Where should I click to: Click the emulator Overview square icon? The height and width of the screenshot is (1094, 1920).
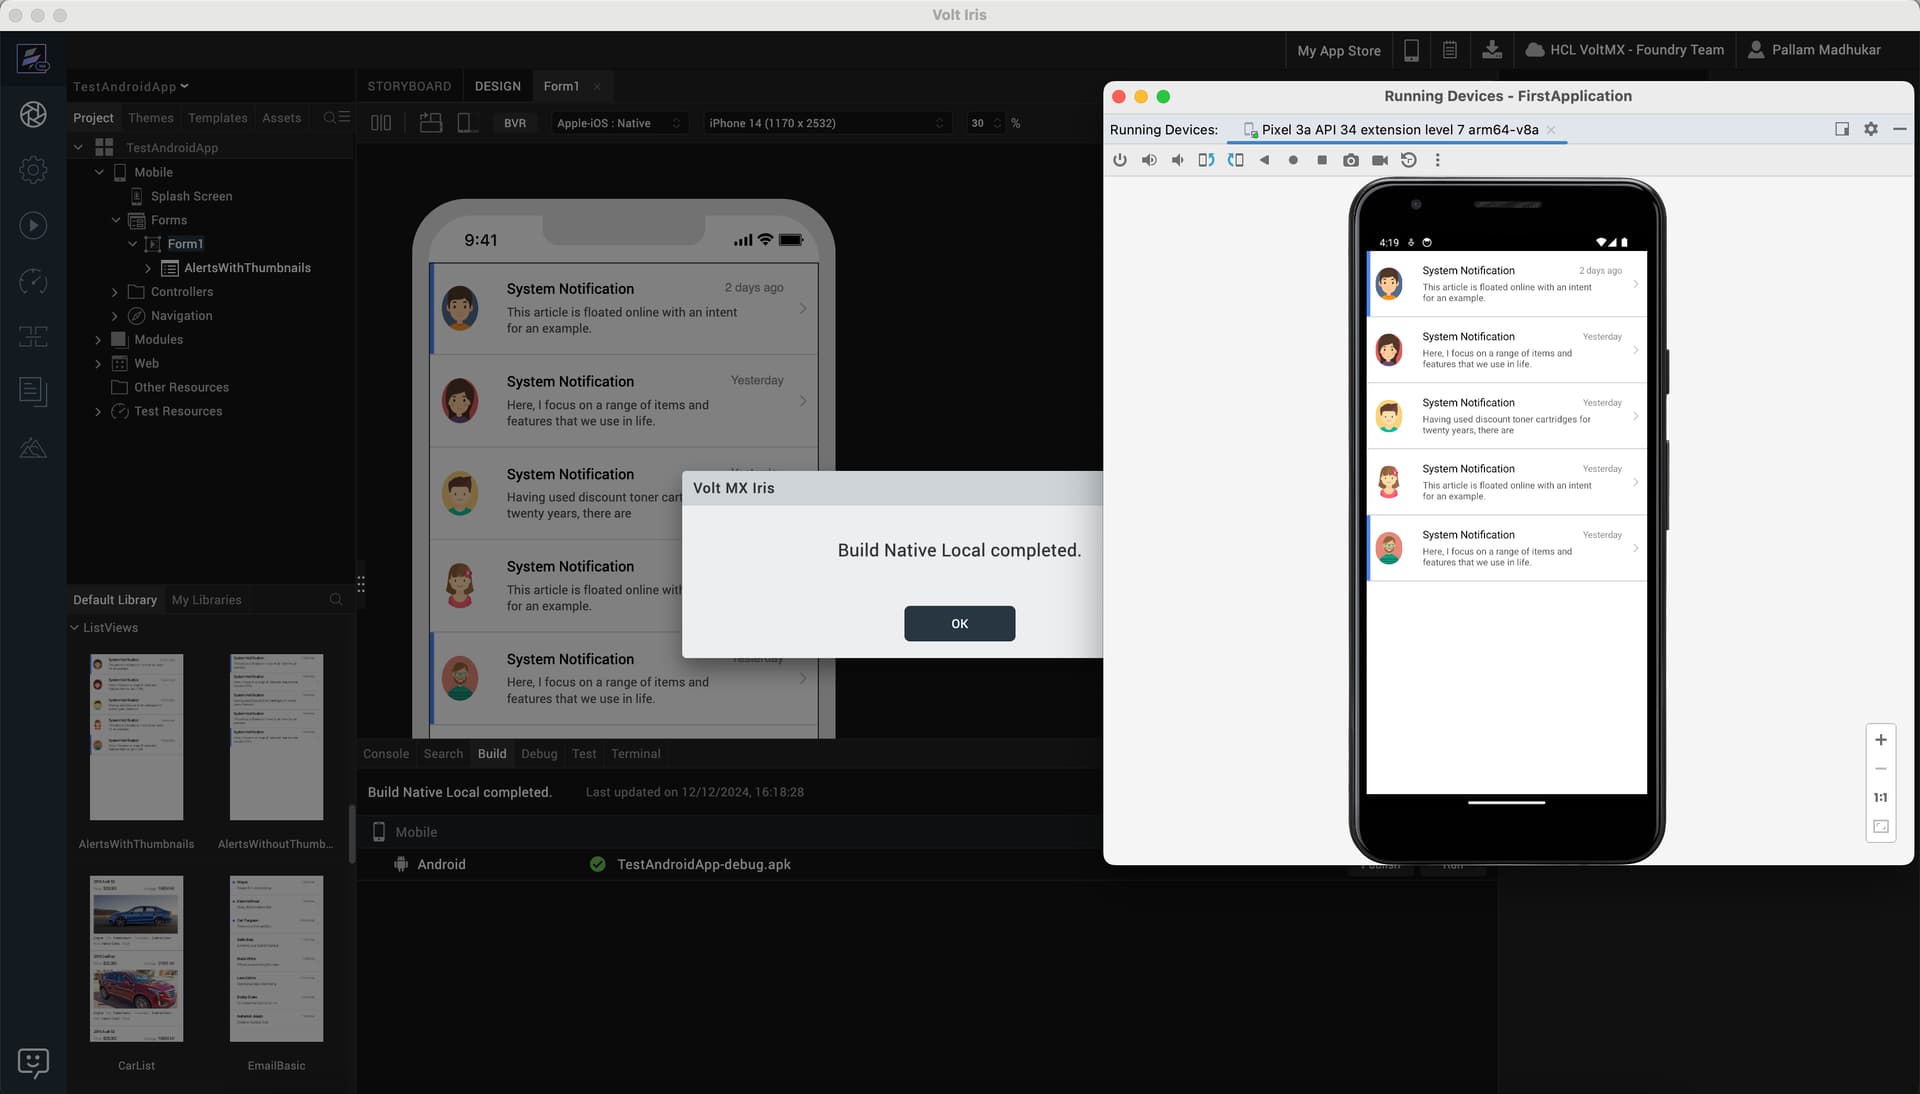1322,160
